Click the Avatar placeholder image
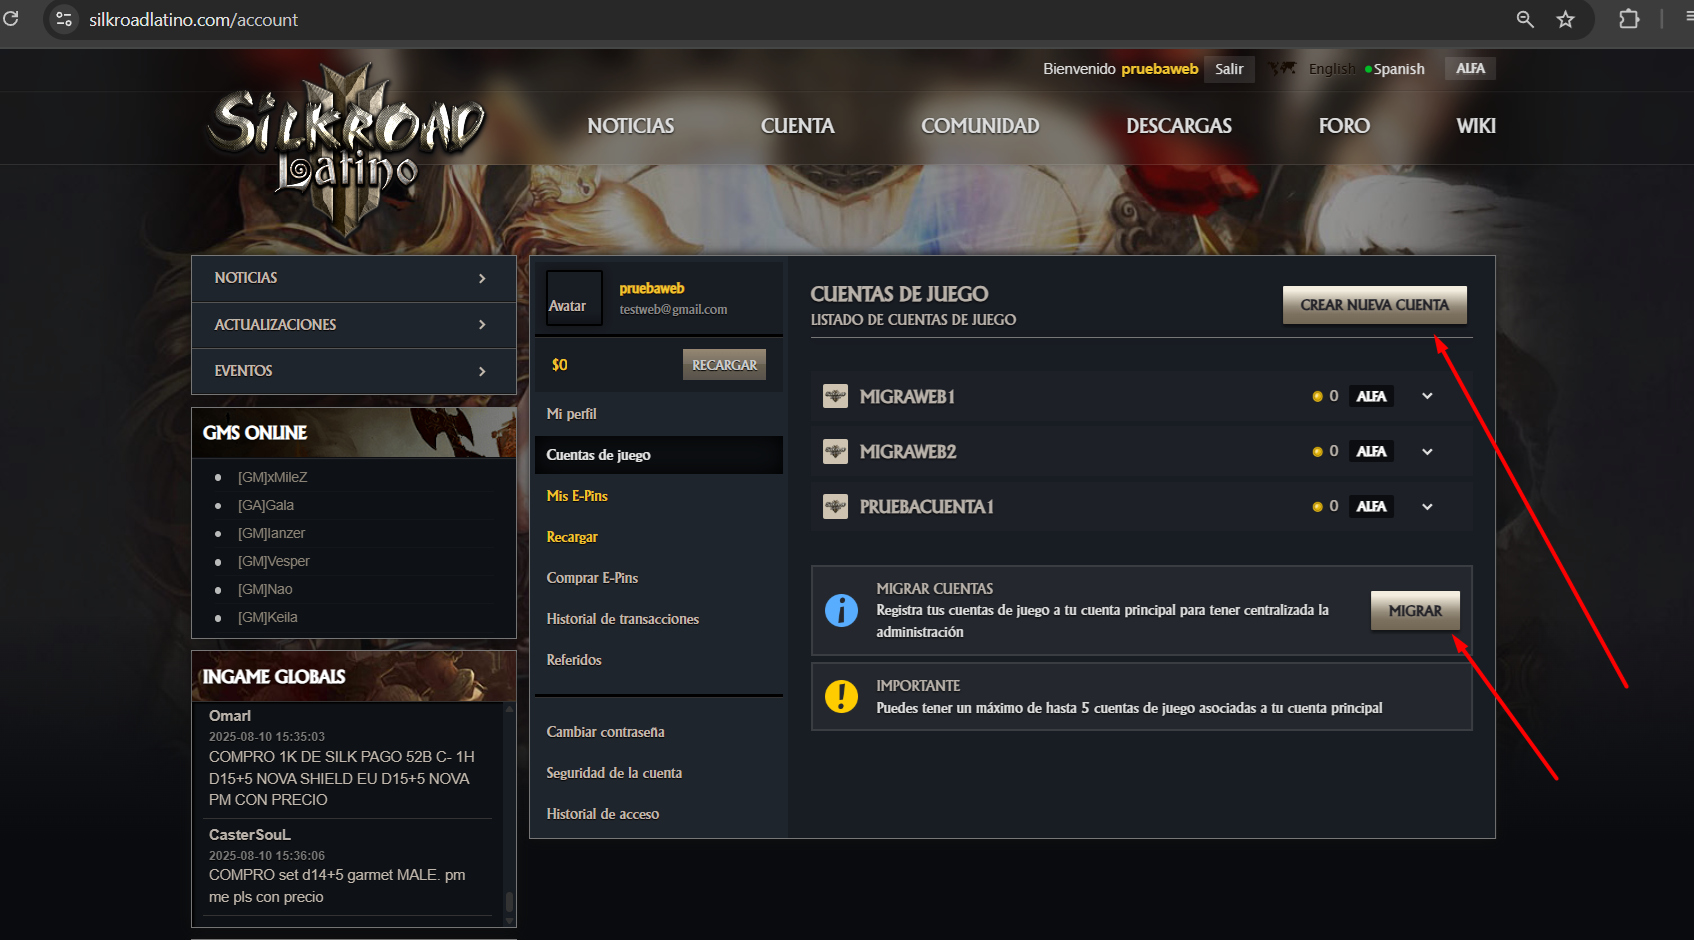The width and height of the screenshot is (1694, 940). [x=574, y=298]
